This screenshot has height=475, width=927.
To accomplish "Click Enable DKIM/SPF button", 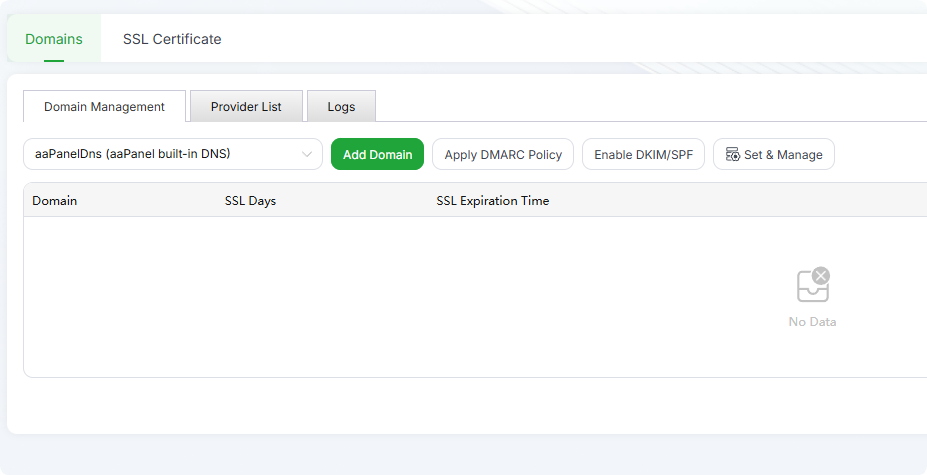I will coord(643,154).
